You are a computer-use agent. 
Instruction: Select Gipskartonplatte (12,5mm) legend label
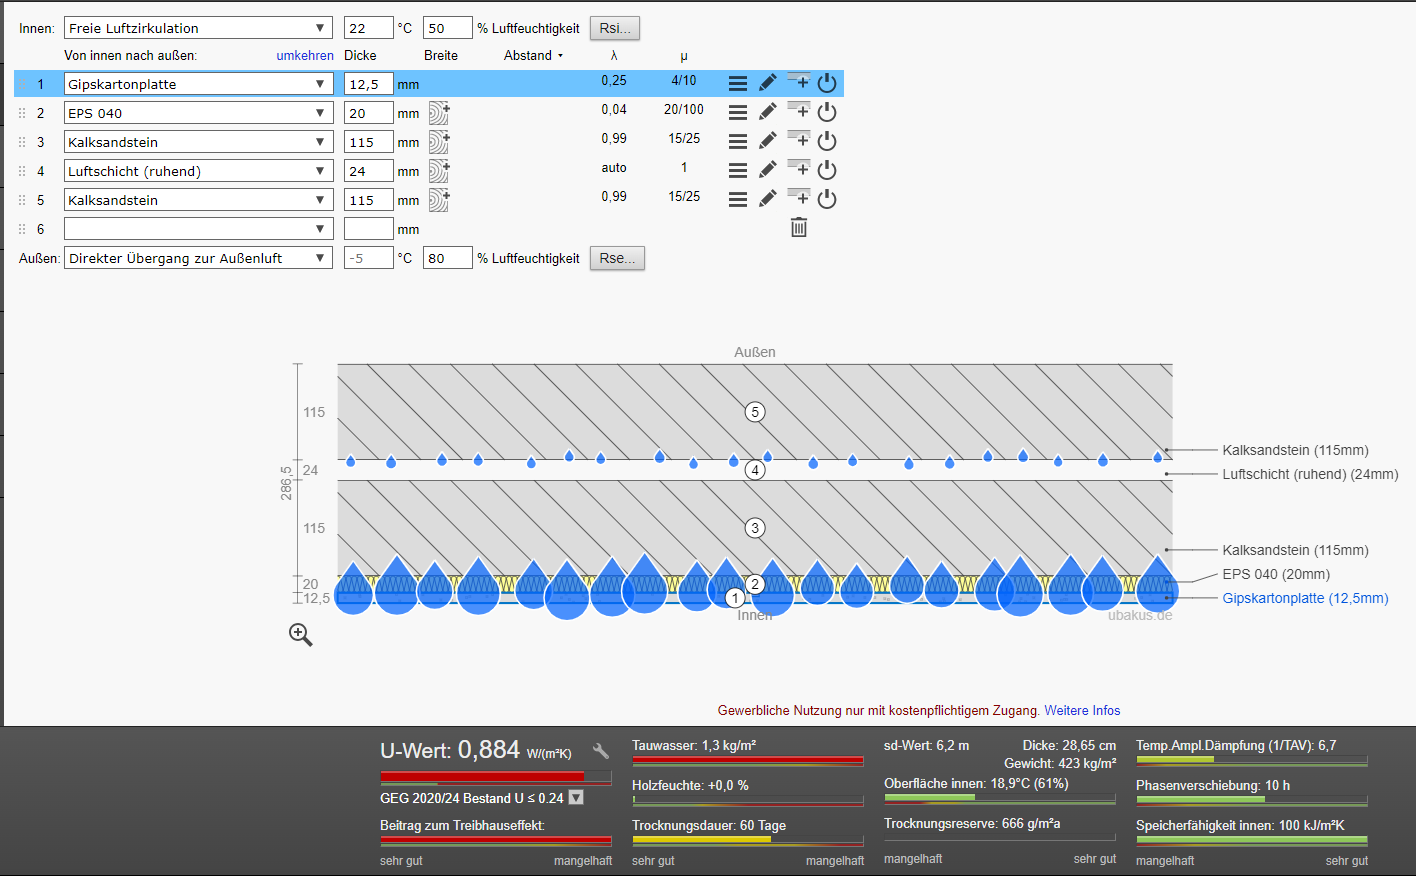click(x=1305, y=598)
